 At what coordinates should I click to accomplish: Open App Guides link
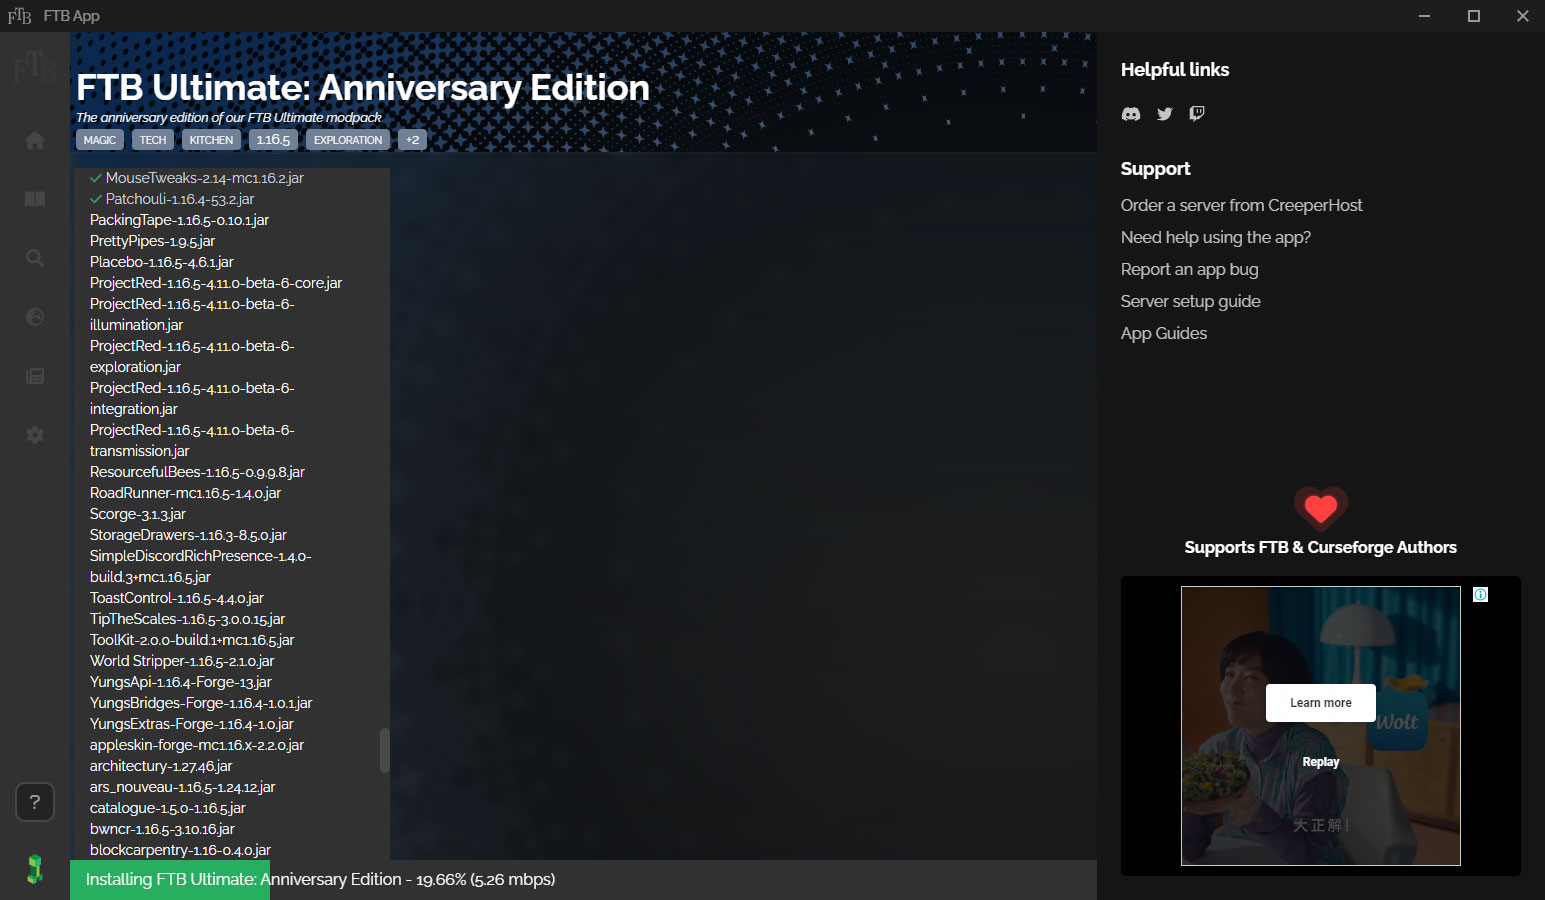[x=1164, y=333]
